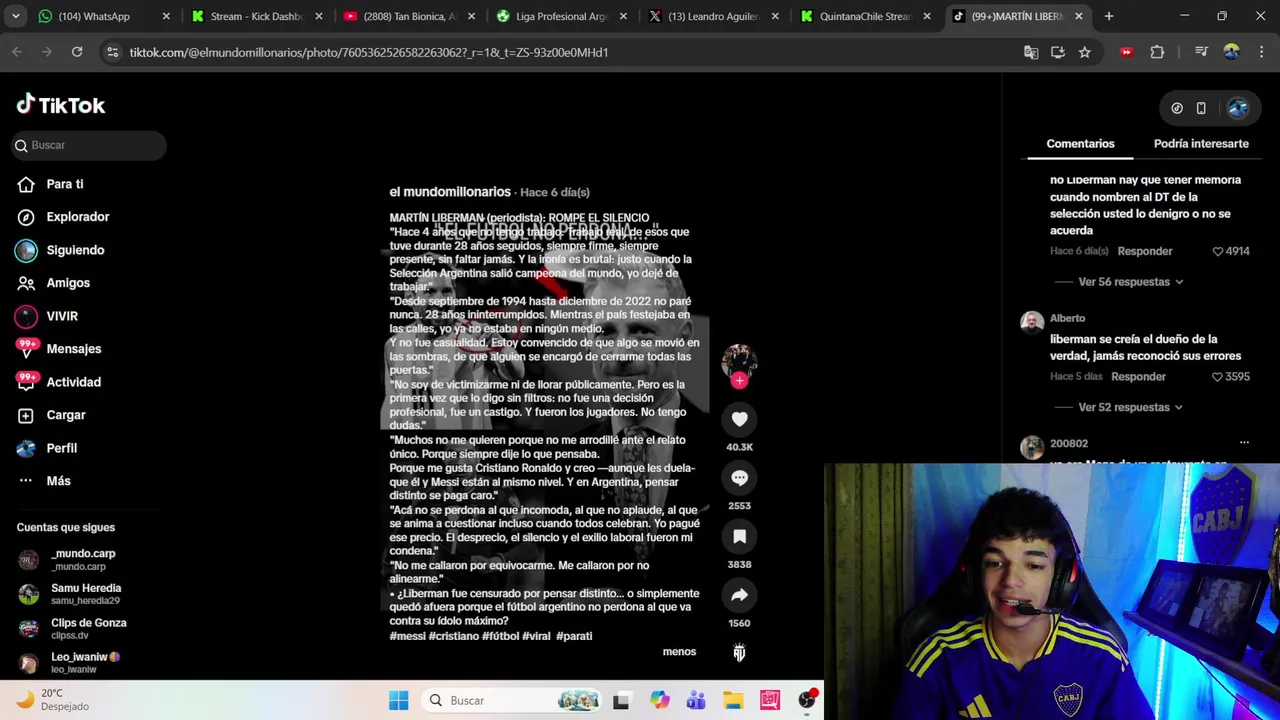Click the TikTok logo
1280x720 pixels.
point(61,105)
